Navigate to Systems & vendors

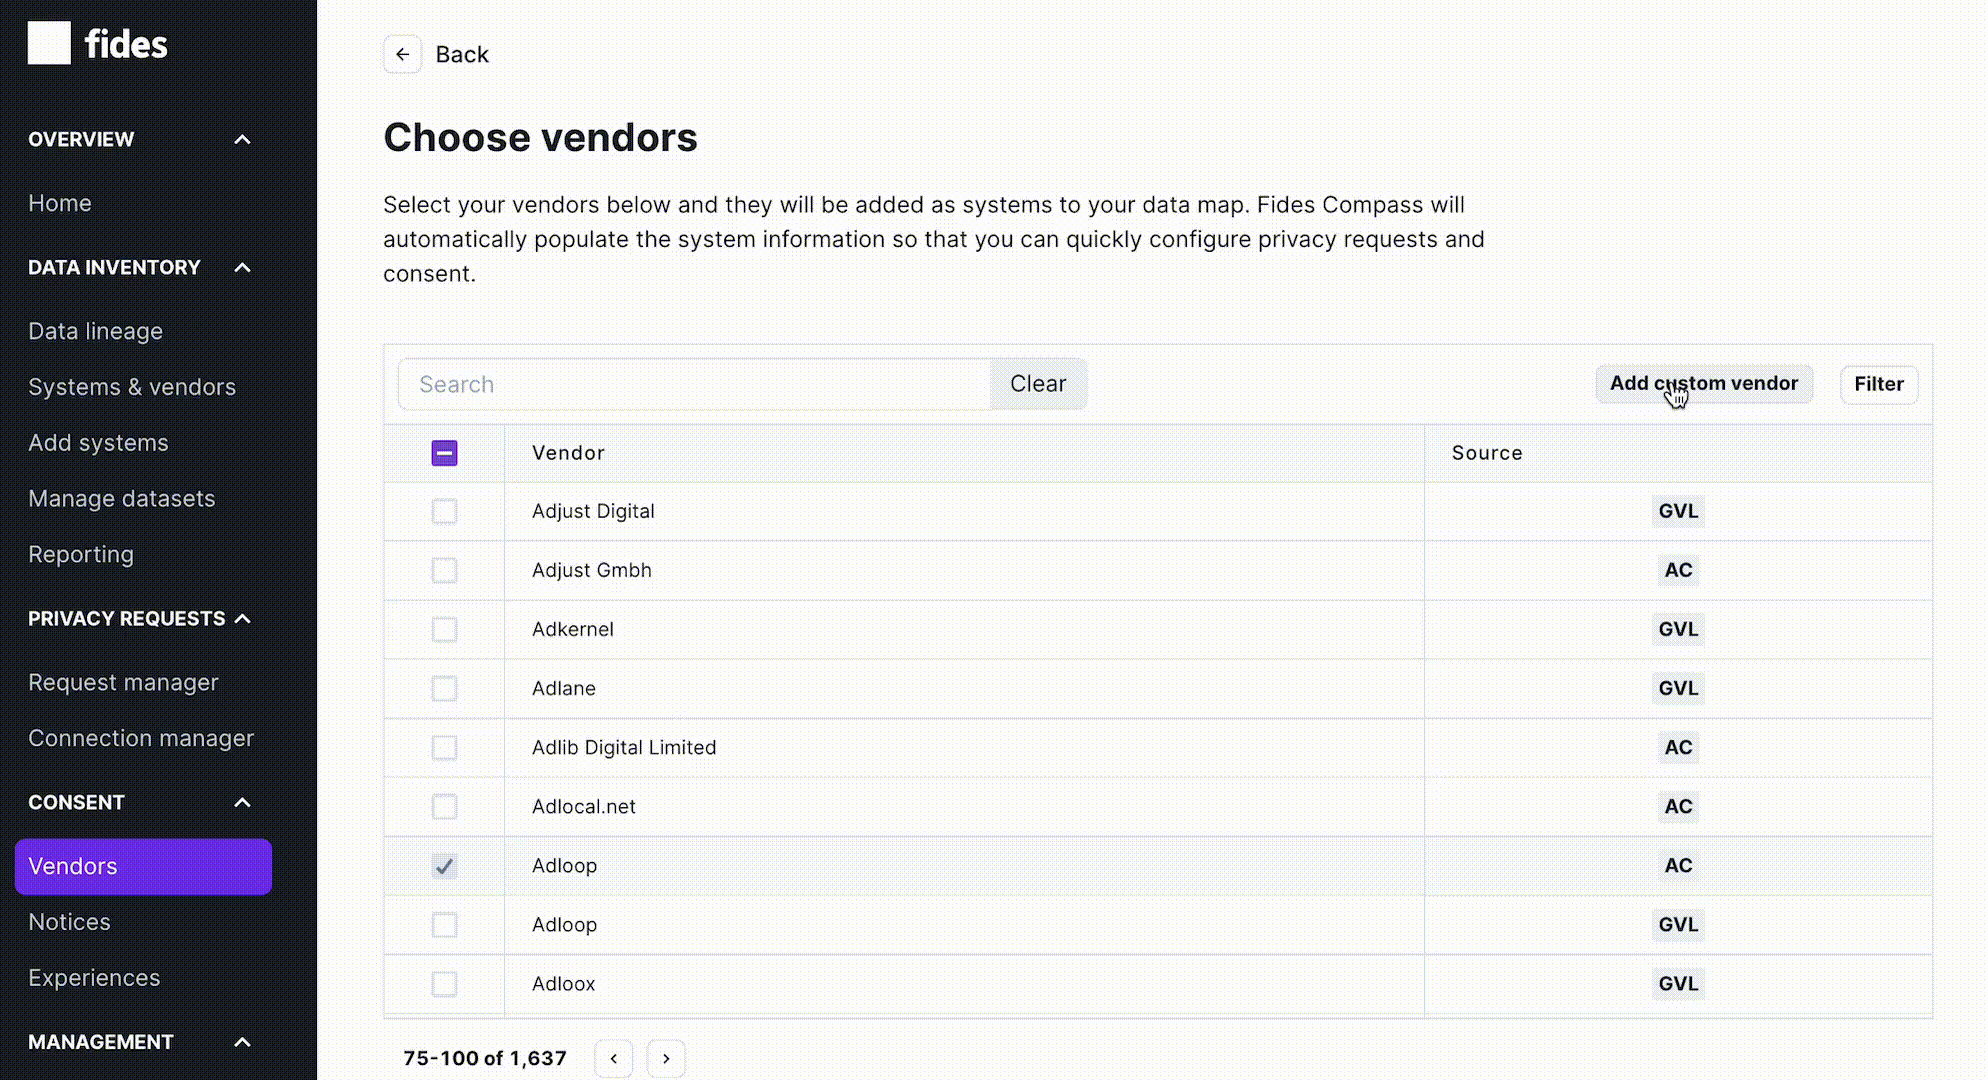tap(132, 387)
